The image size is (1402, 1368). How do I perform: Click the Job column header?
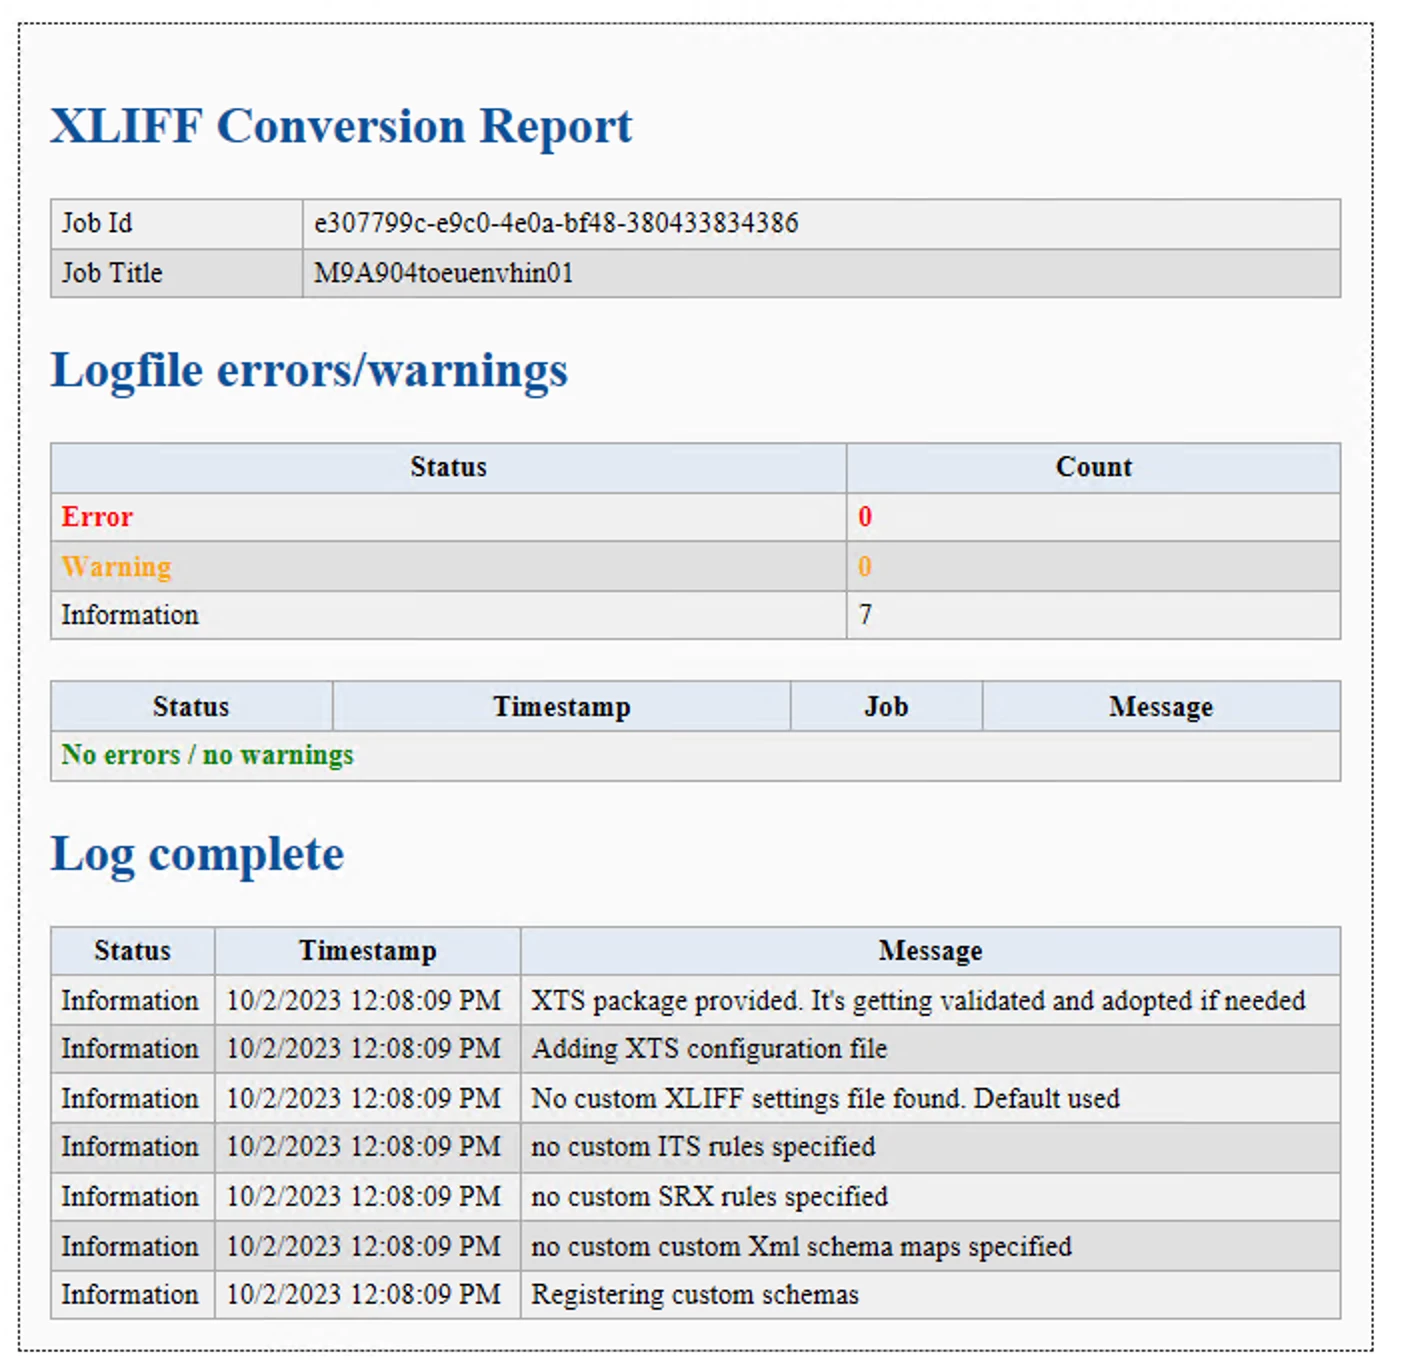coord(886,707)
